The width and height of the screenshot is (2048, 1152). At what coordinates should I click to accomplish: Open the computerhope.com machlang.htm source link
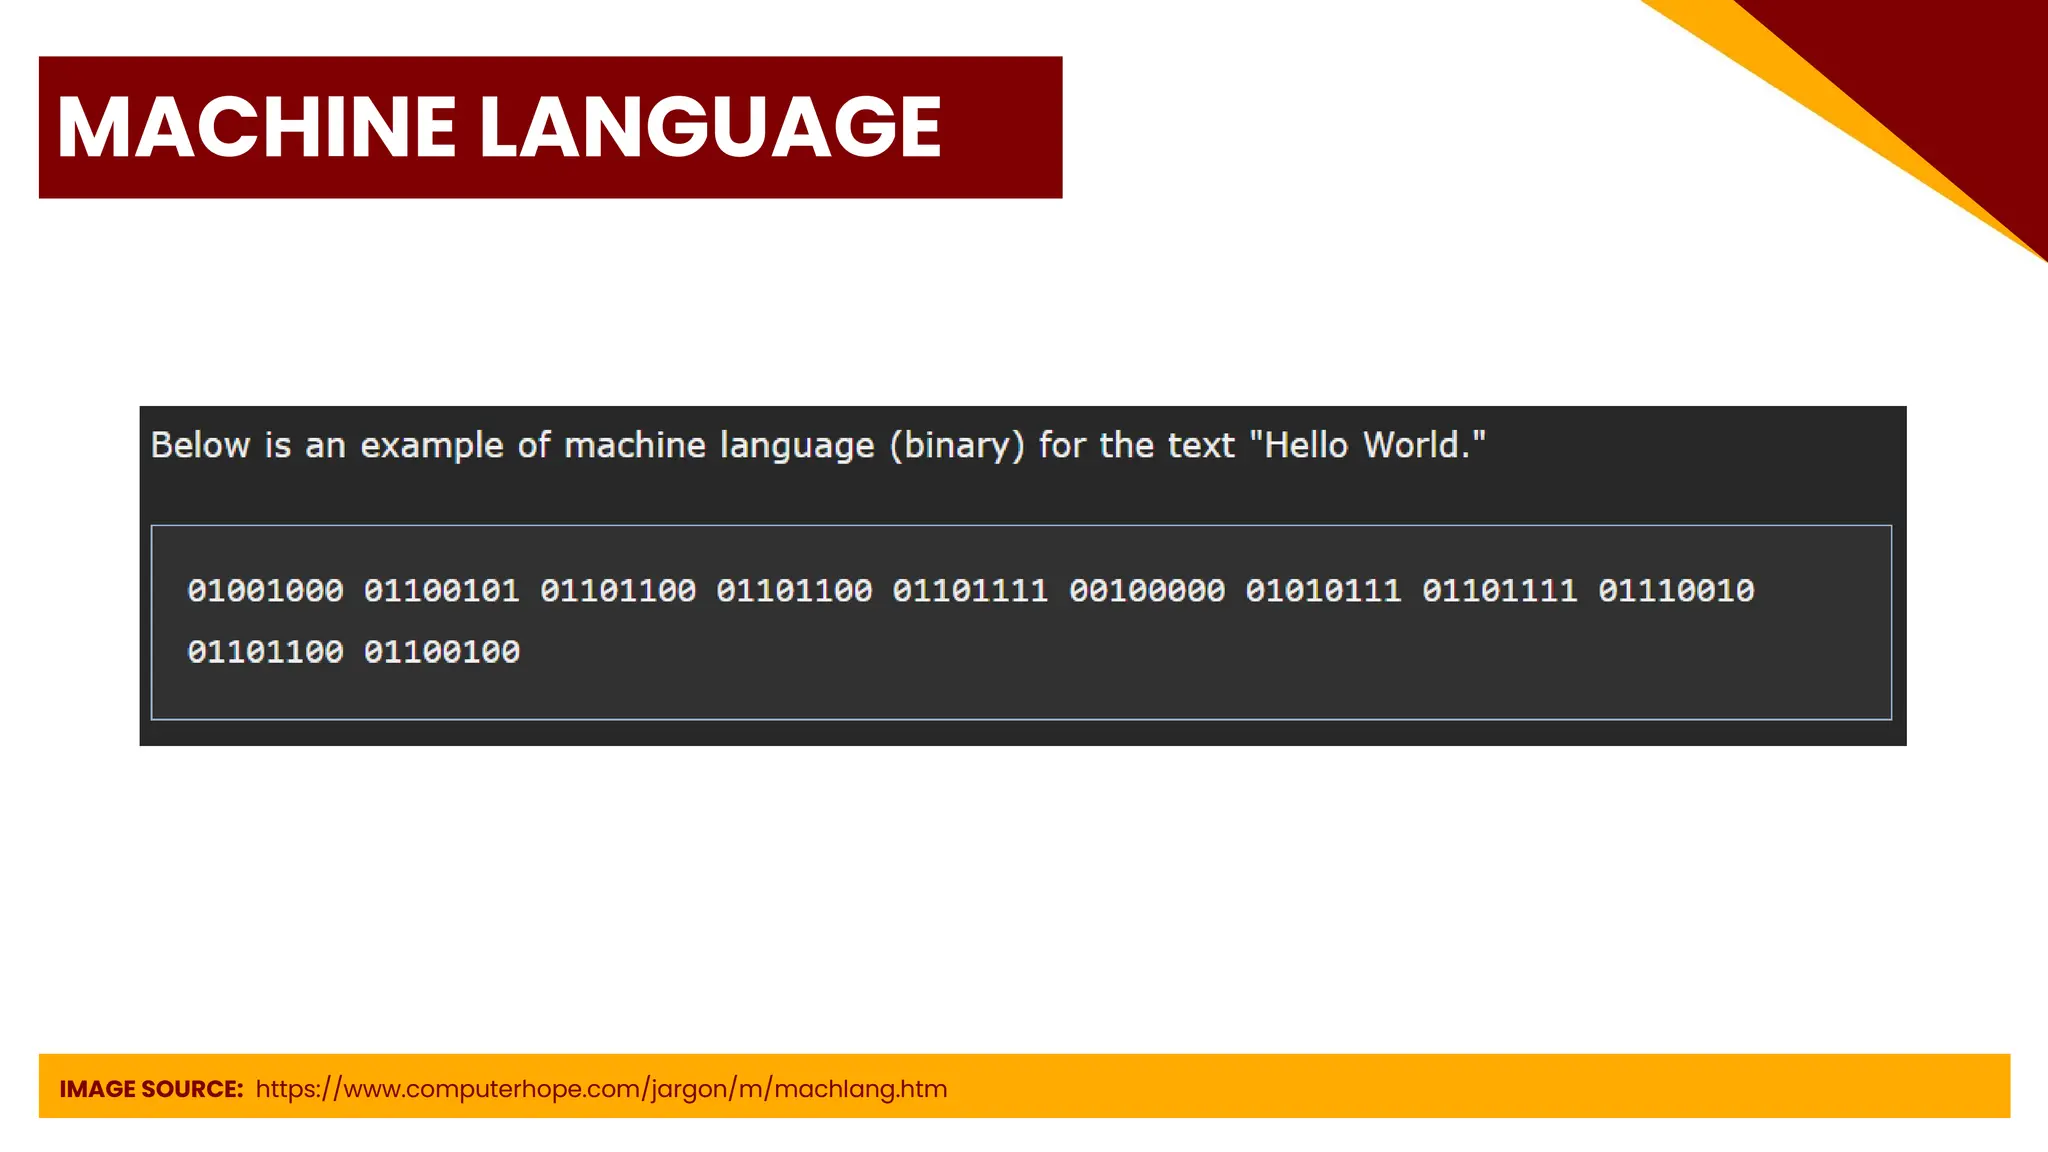(601, 1089)
